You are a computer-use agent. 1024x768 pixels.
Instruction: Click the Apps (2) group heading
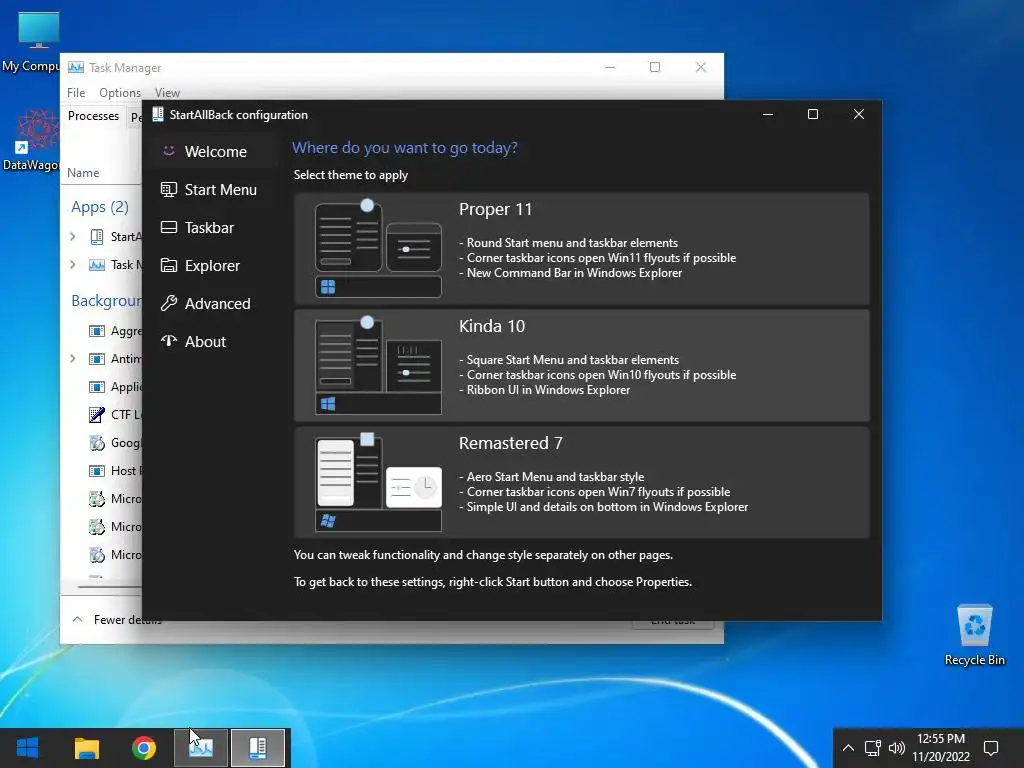click(100, 207)
